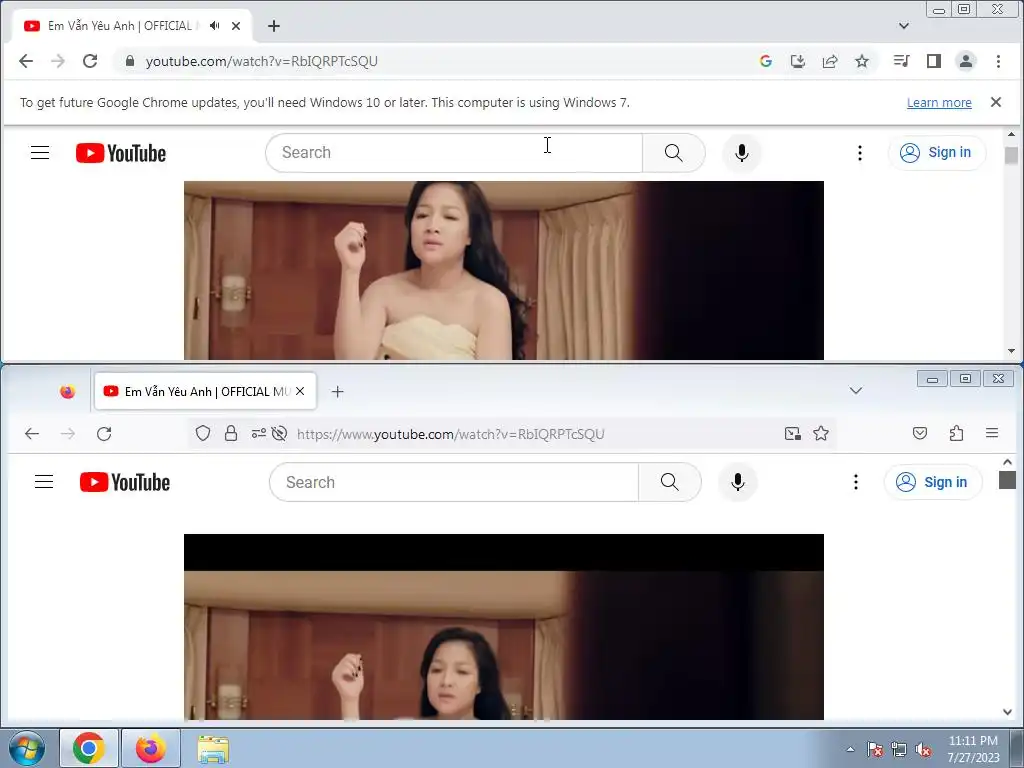Click Firefox forward arrow

click(x=68, y=434)
